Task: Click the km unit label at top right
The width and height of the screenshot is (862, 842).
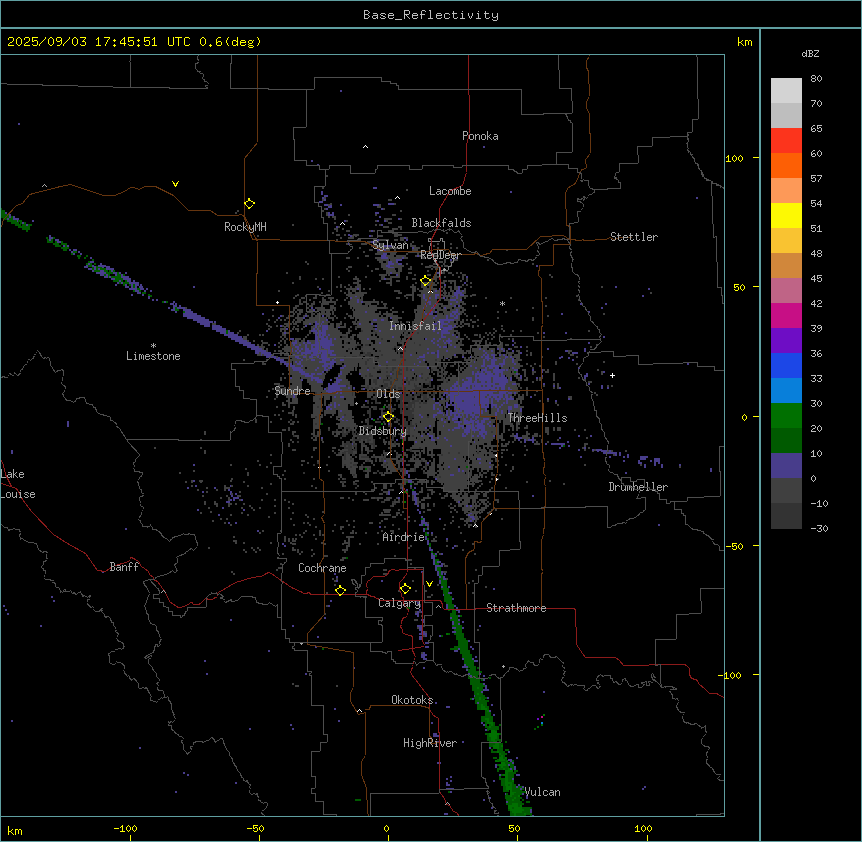Action: pos(745,42)
